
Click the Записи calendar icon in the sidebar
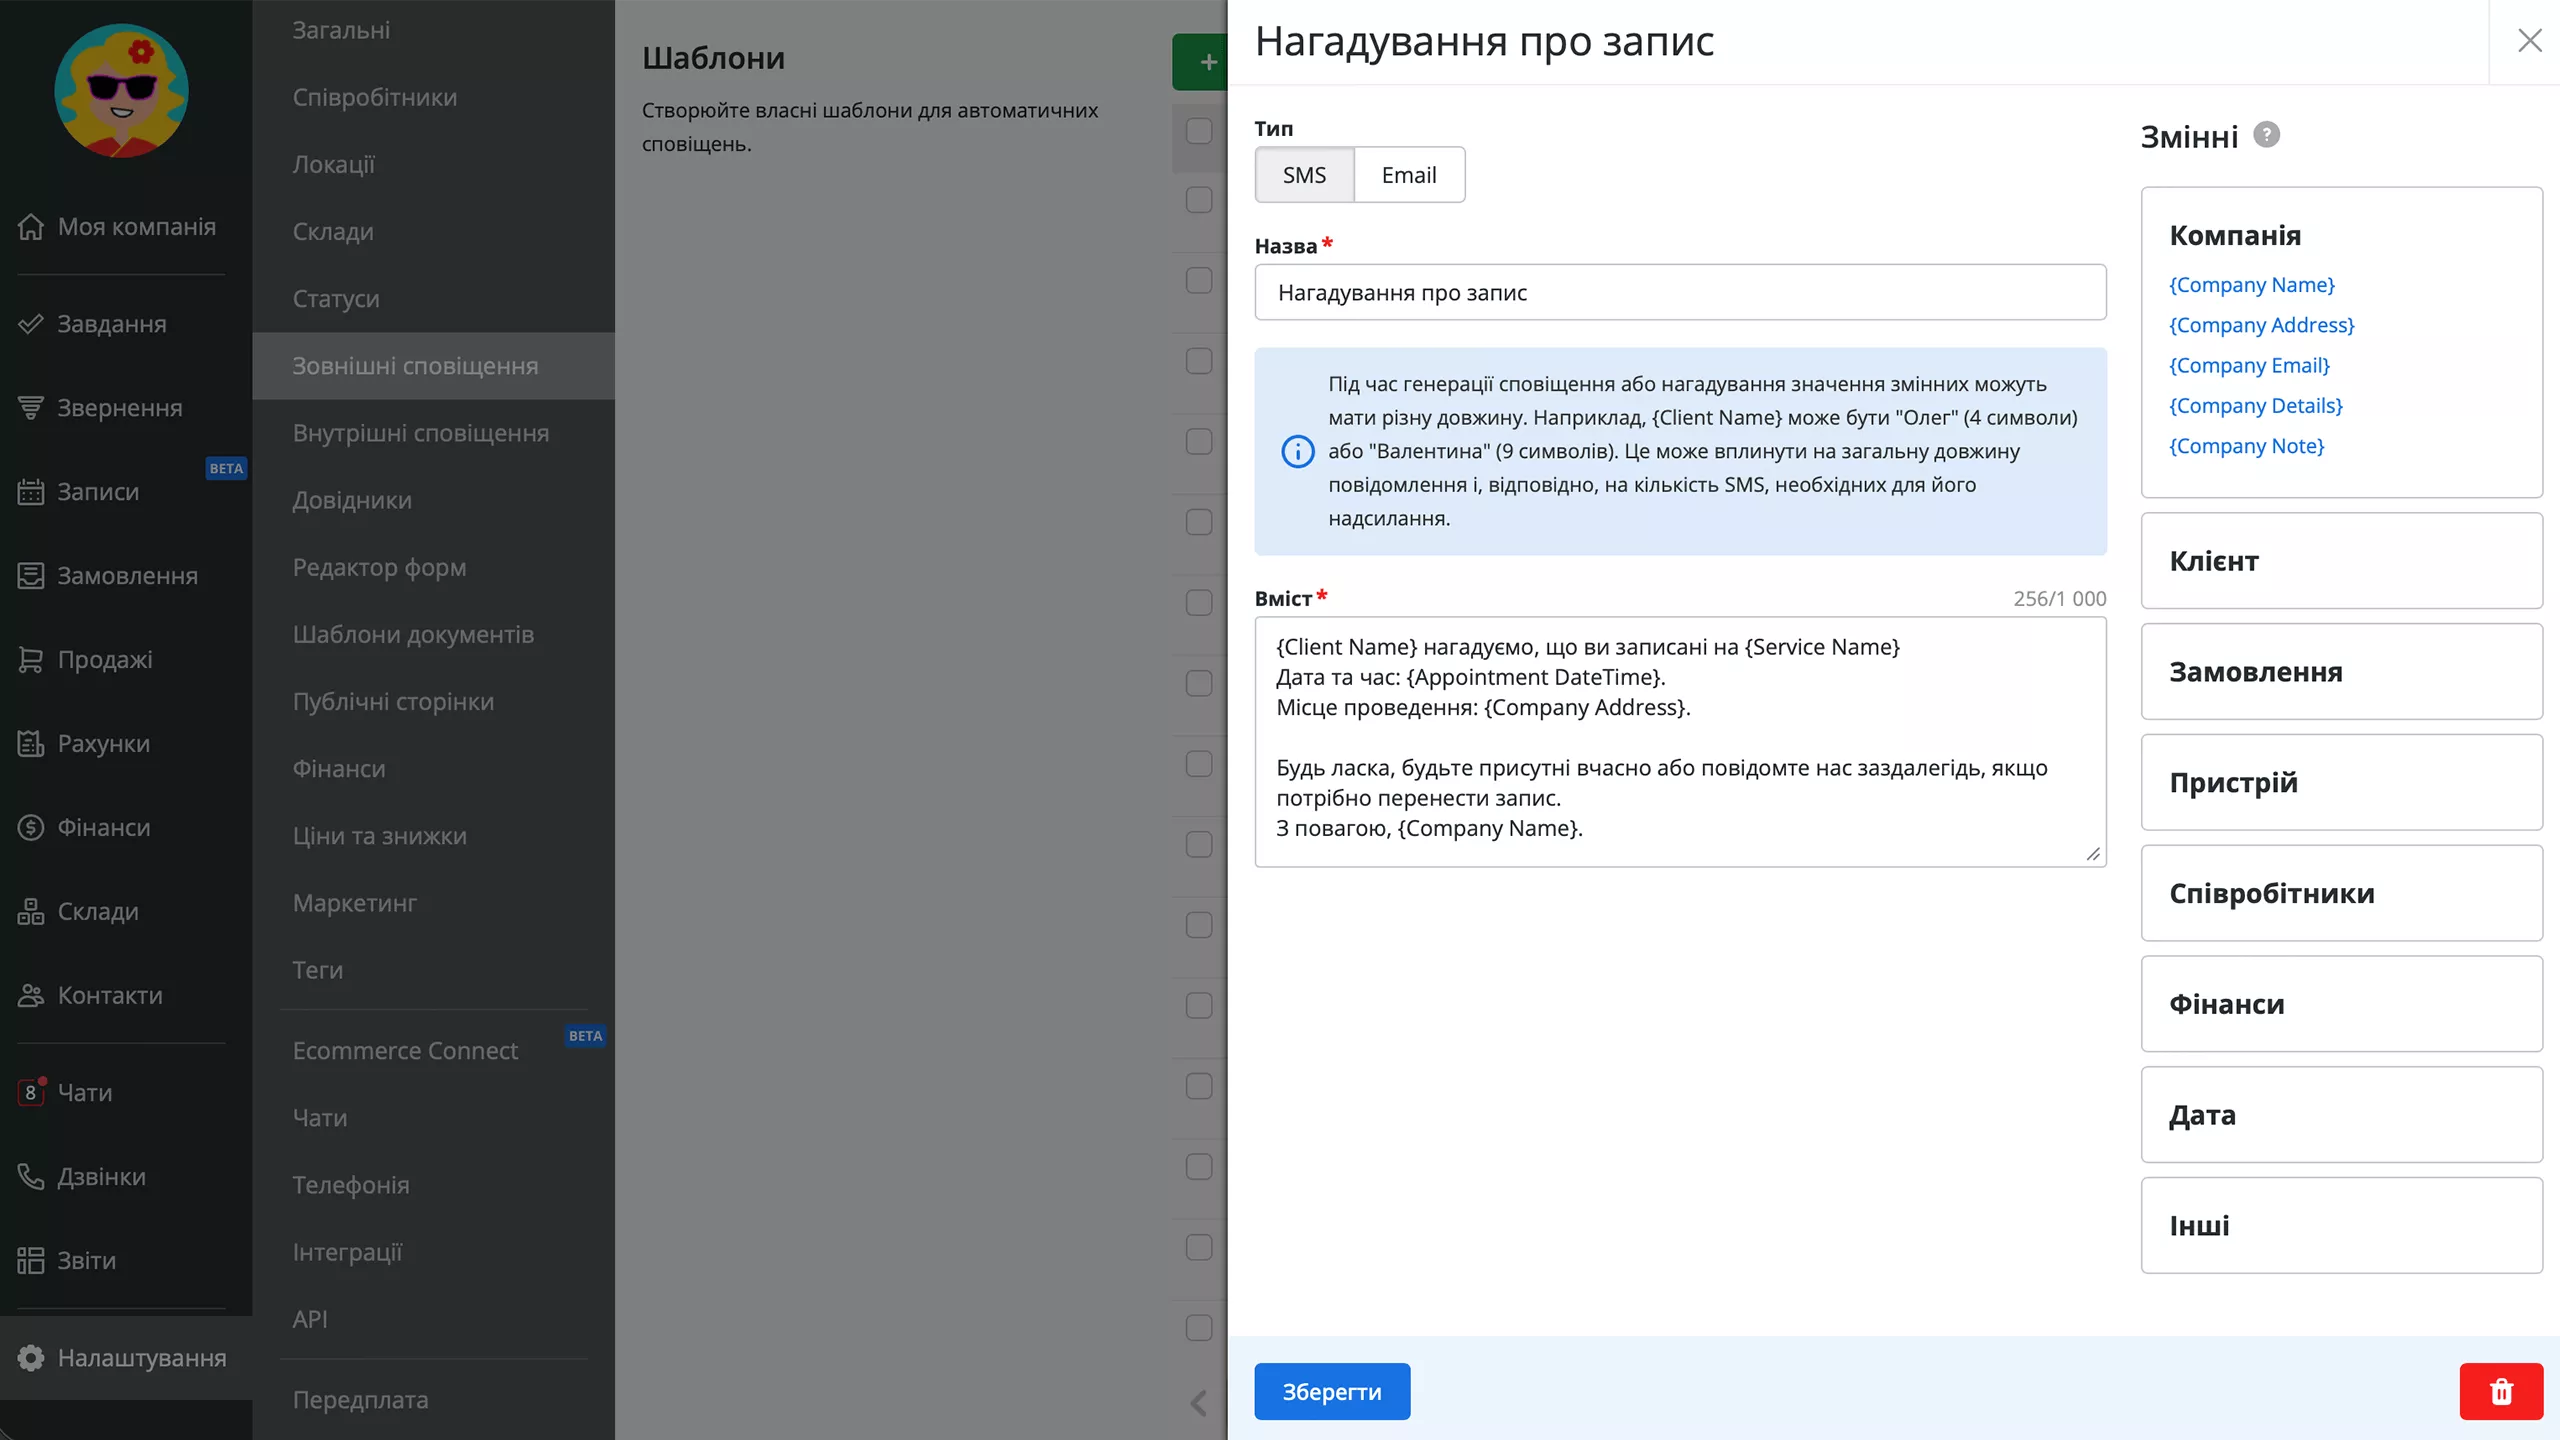(31, 492)
